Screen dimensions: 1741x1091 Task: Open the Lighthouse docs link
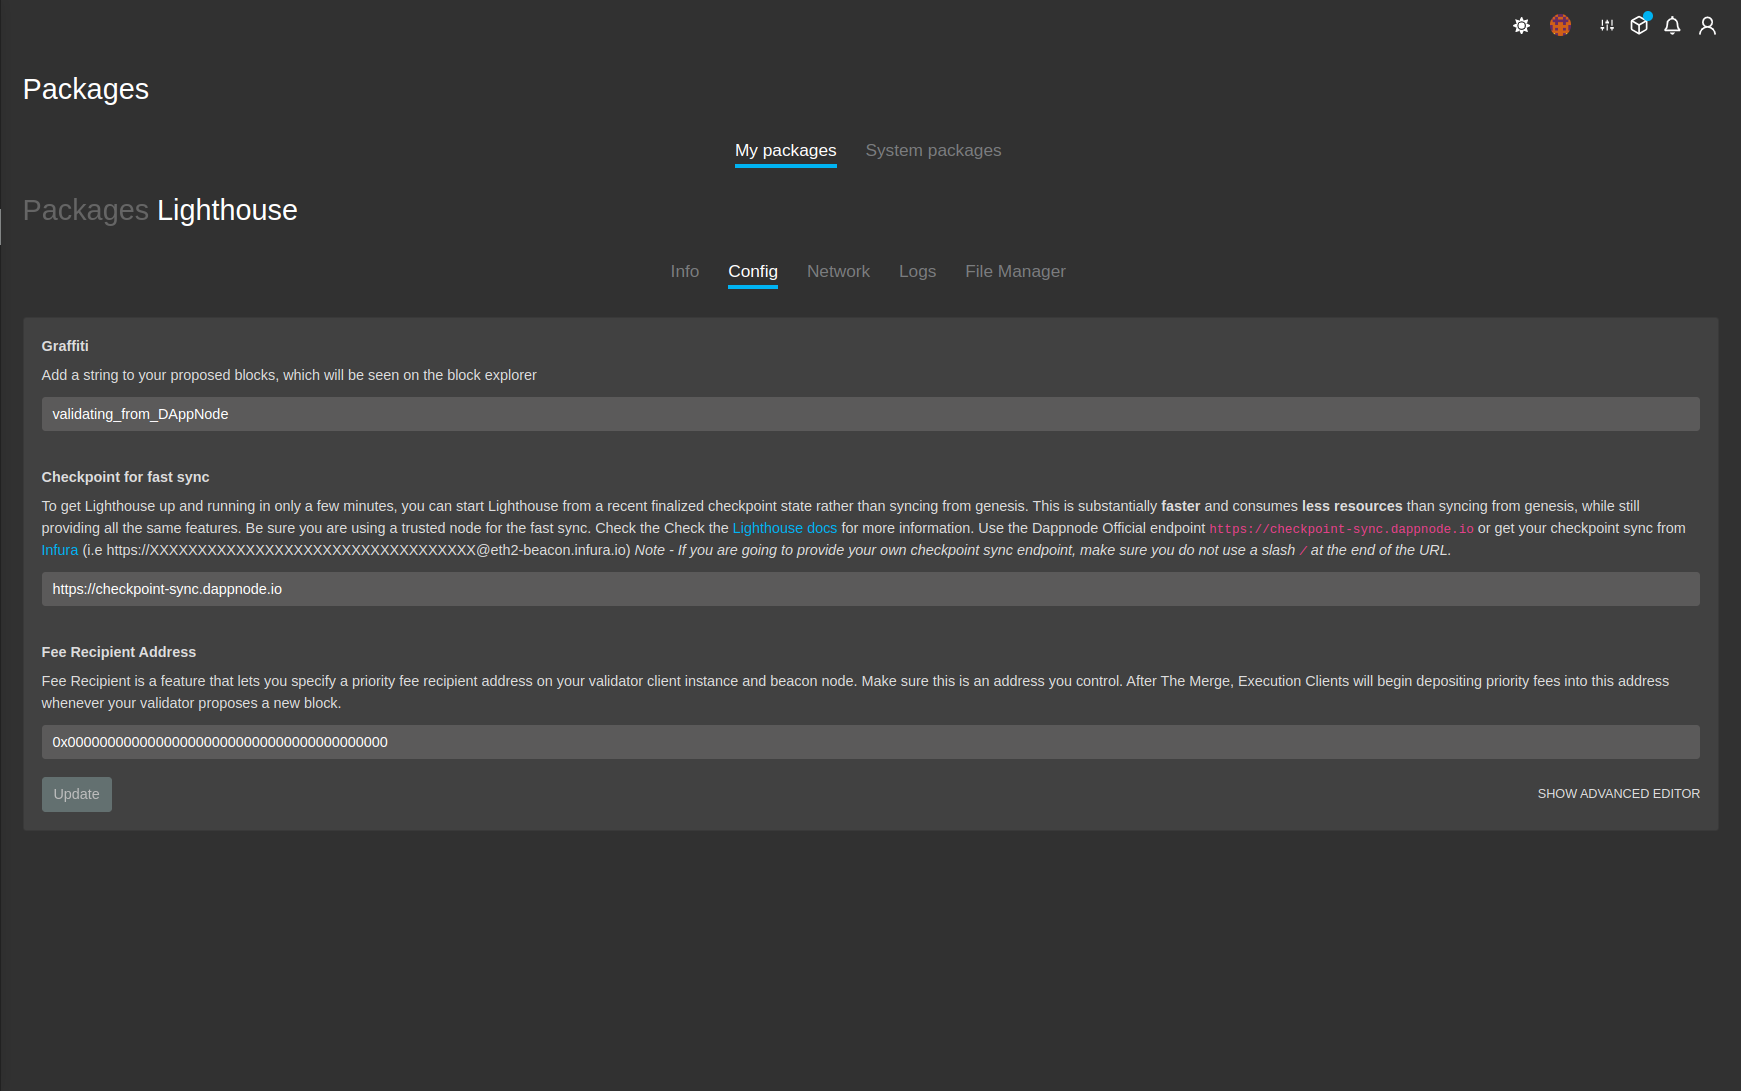point(784,527)
